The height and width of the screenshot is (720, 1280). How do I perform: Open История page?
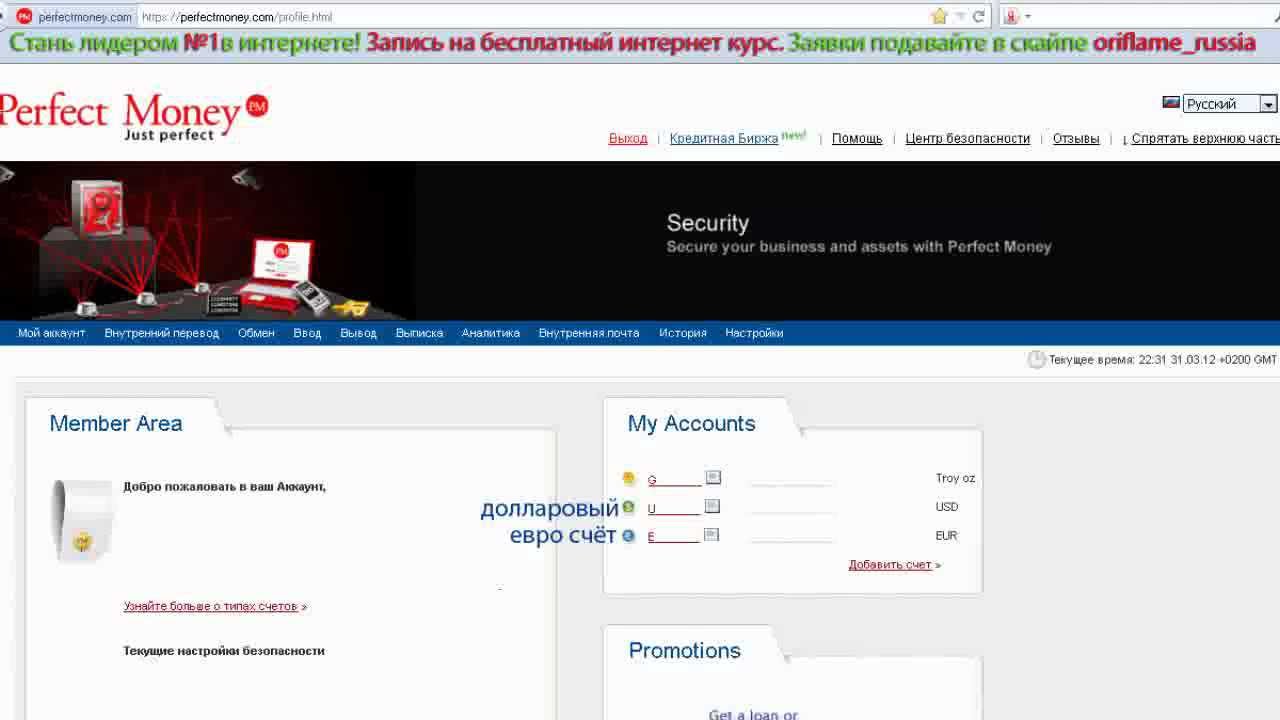pos(683,333)
